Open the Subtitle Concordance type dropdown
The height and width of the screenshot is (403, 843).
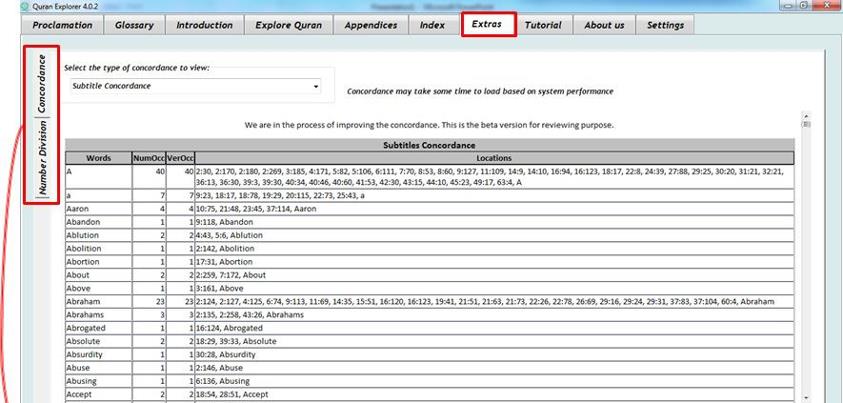tap(195, 86)
